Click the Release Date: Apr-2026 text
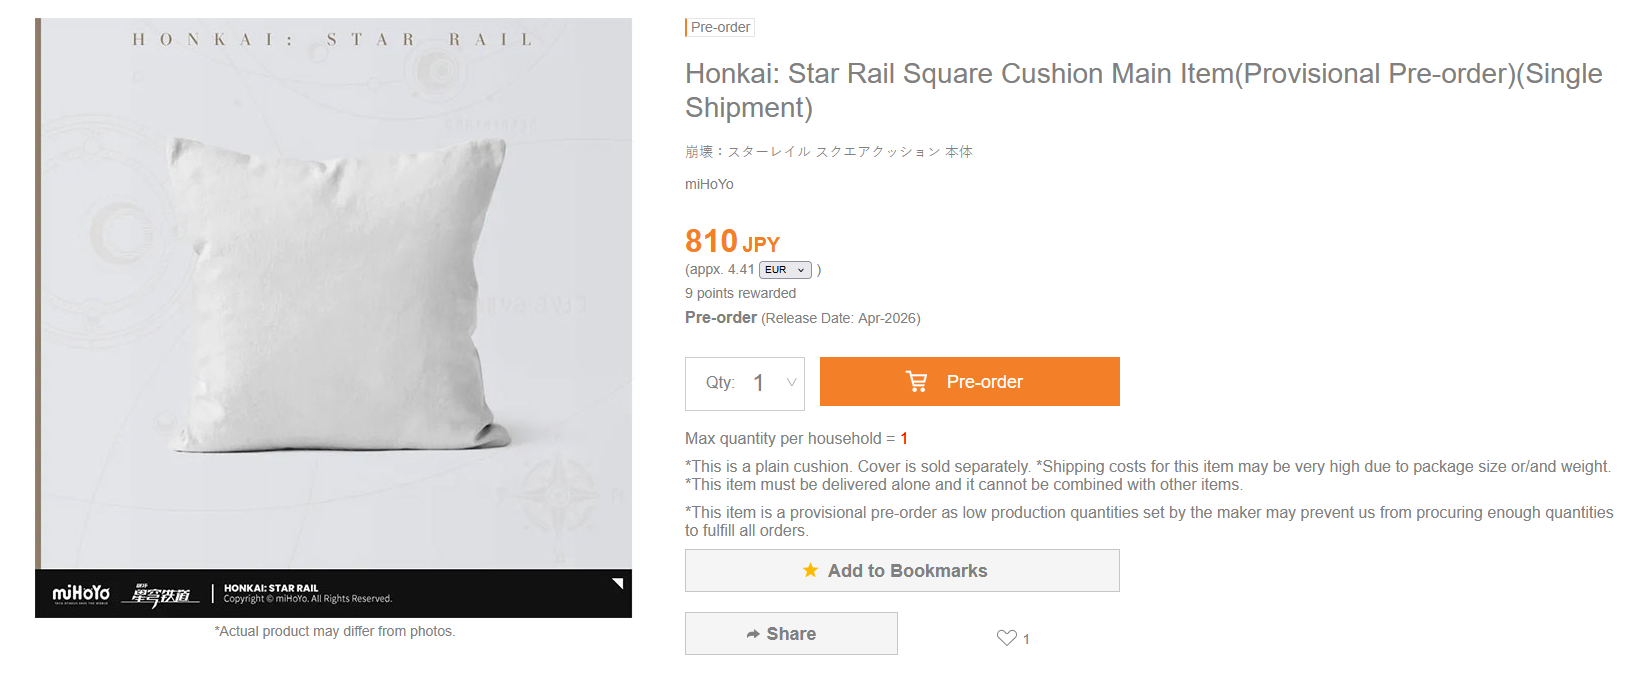Viewport: 1638px width, 676px height. [x=840, y=318]
